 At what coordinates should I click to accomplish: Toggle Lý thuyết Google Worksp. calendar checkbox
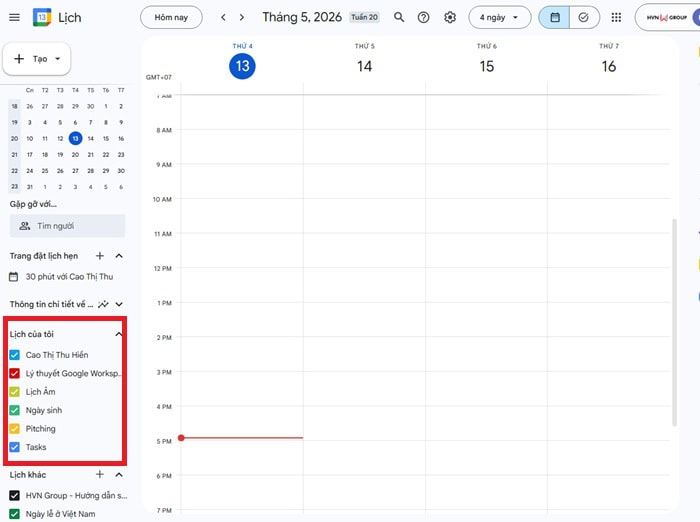[15, 373]
